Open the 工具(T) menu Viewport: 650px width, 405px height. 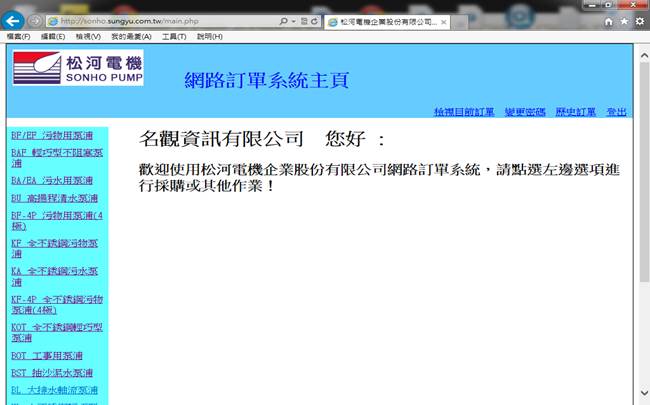click(x=174, y=36)
